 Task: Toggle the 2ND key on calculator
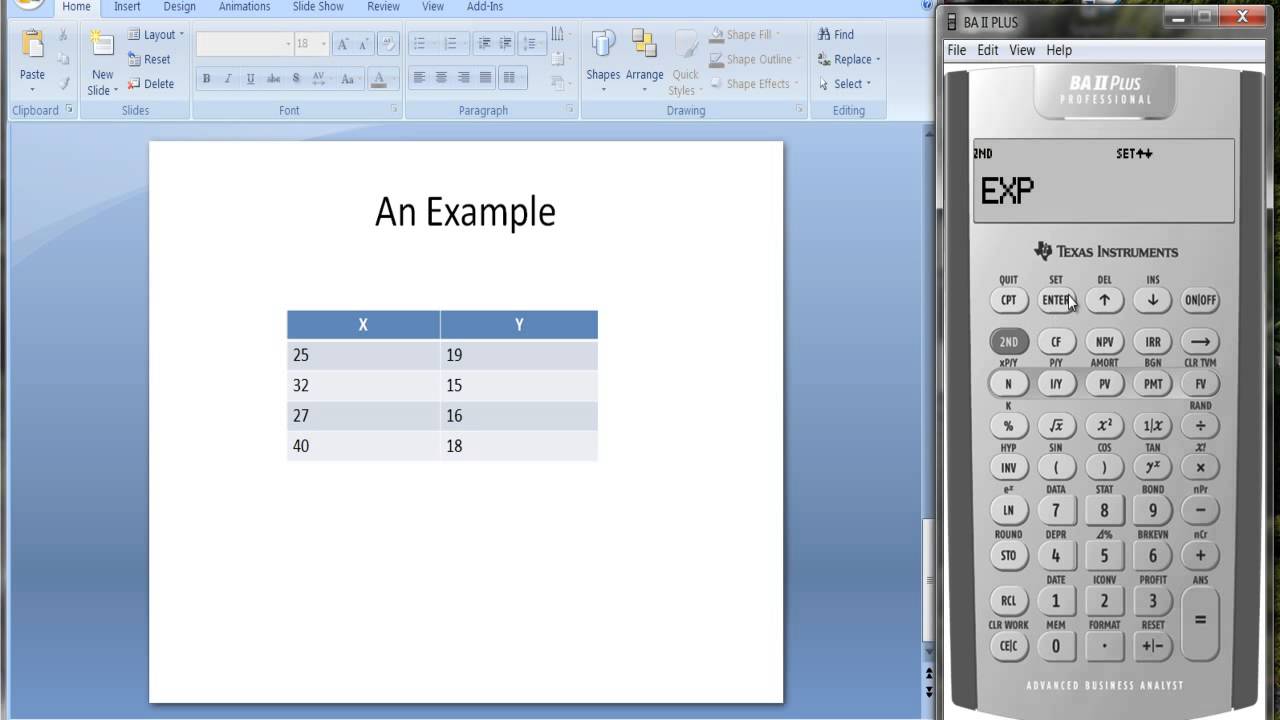pyautogui.click(x=1008, y=342)
